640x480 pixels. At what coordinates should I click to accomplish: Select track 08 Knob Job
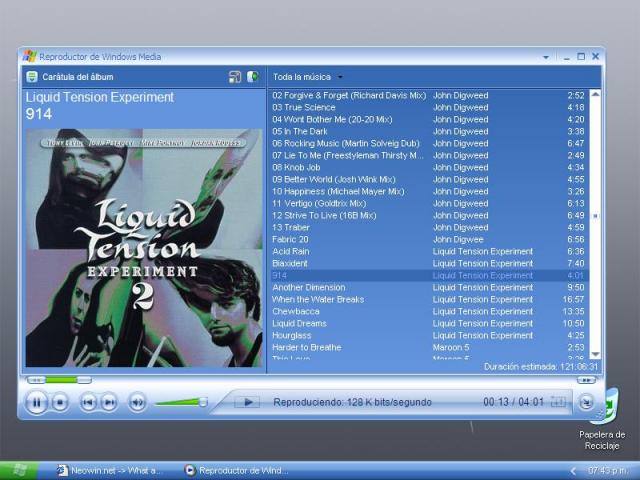[x=430, y=167]
